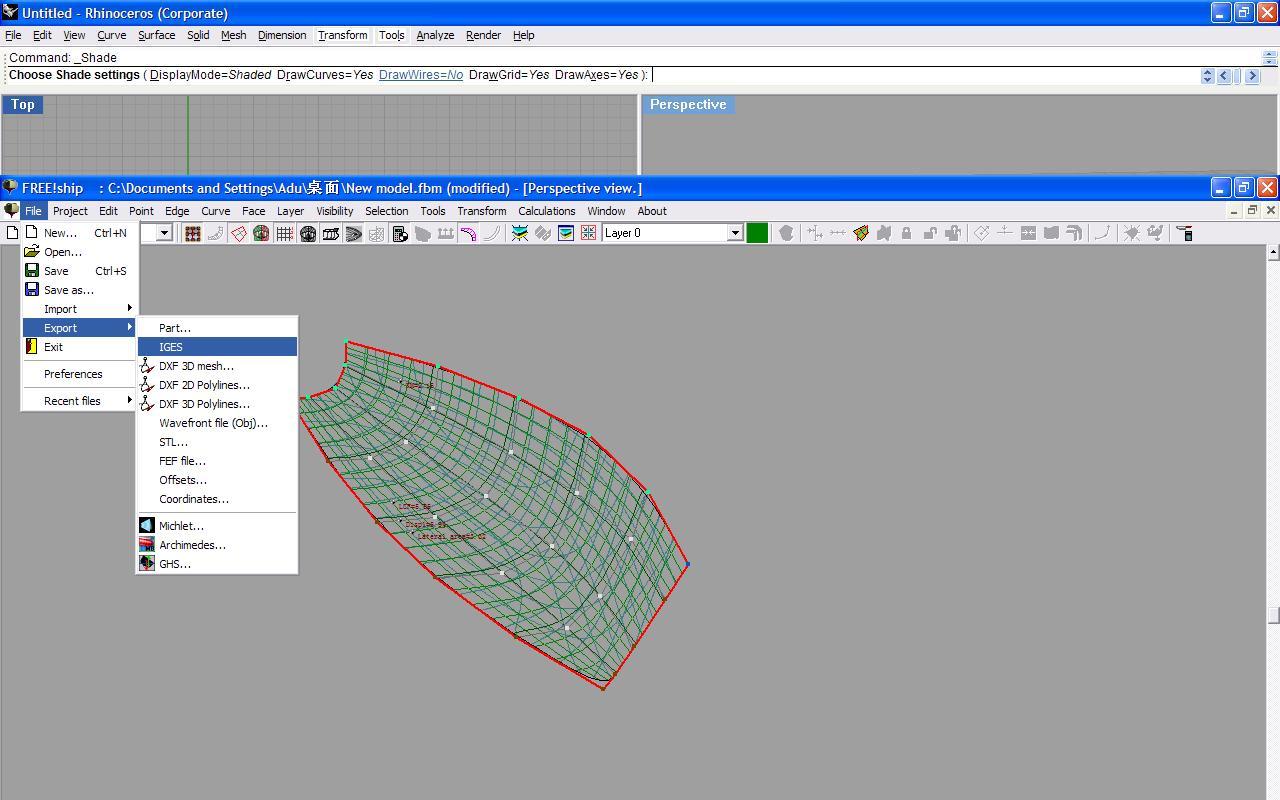Image resolution: width=1280 pixels, height=800 pixels.
Task: Click the GHS export icon
Action: click(x=147, y=564)
